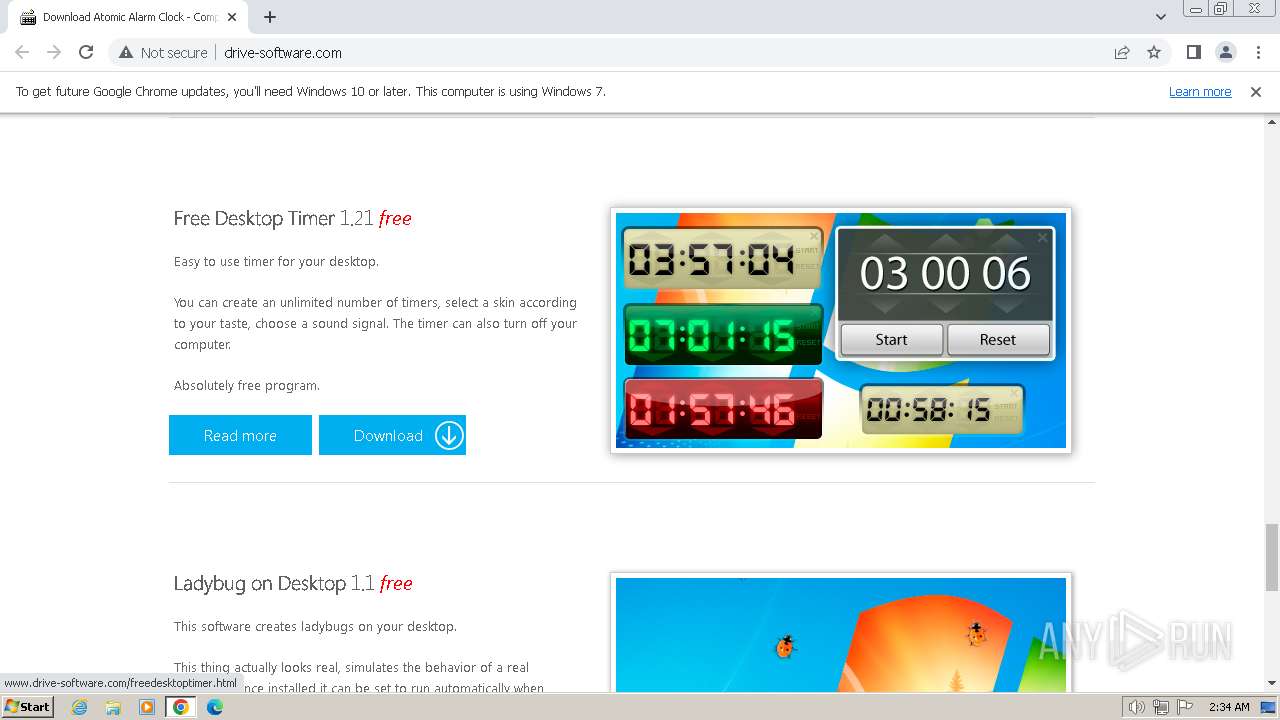Open the Ladybug on Desktop screenshot

tap(841, 633)
